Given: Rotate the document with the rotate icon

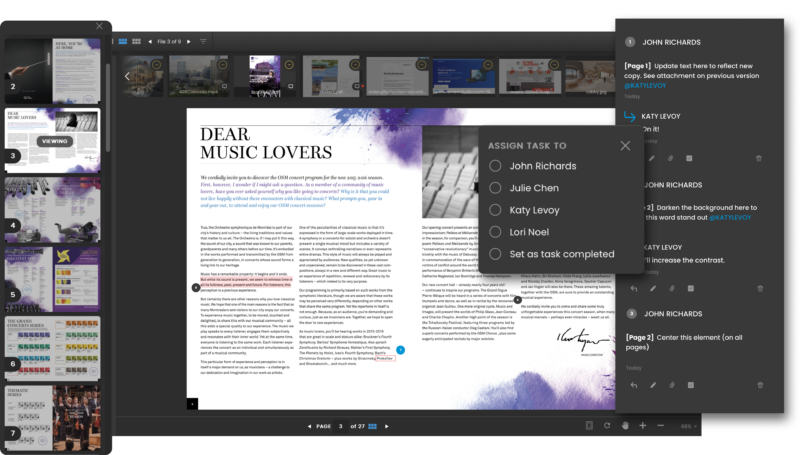Looking at the screenshot, I should (607, 425).
